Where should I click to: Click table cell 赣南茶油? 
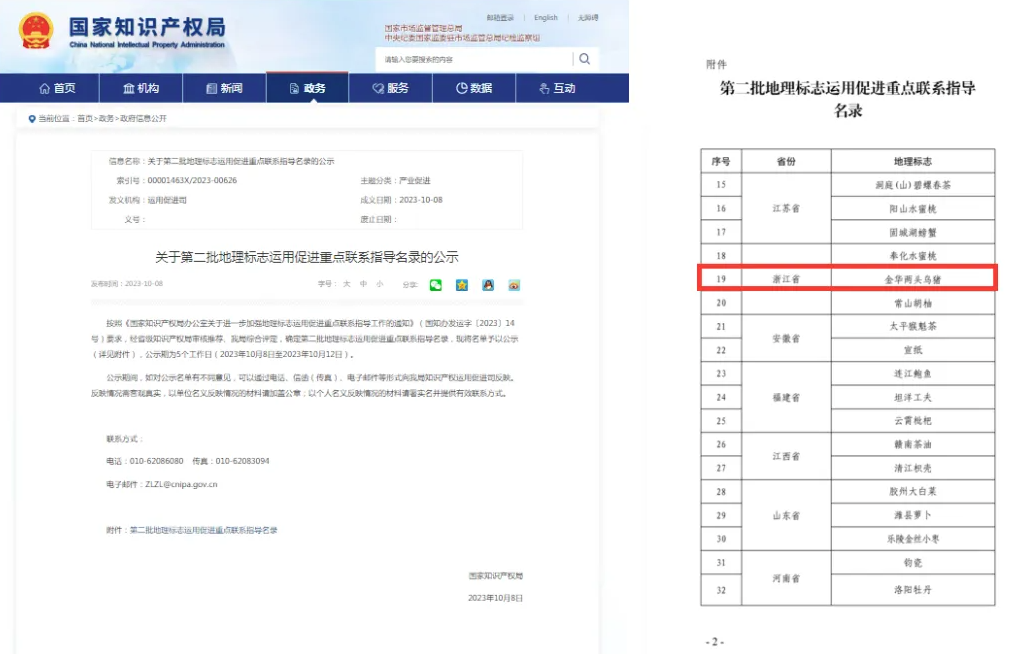pos(913,445)
